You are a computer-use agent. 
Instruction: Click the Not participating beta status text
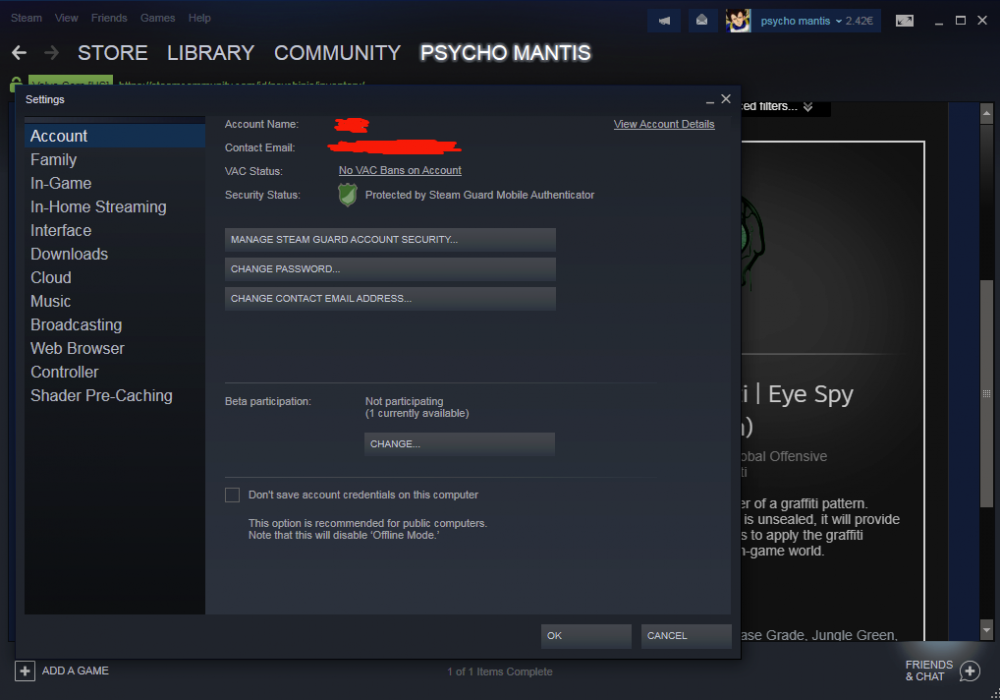click(x=404, y=401)
